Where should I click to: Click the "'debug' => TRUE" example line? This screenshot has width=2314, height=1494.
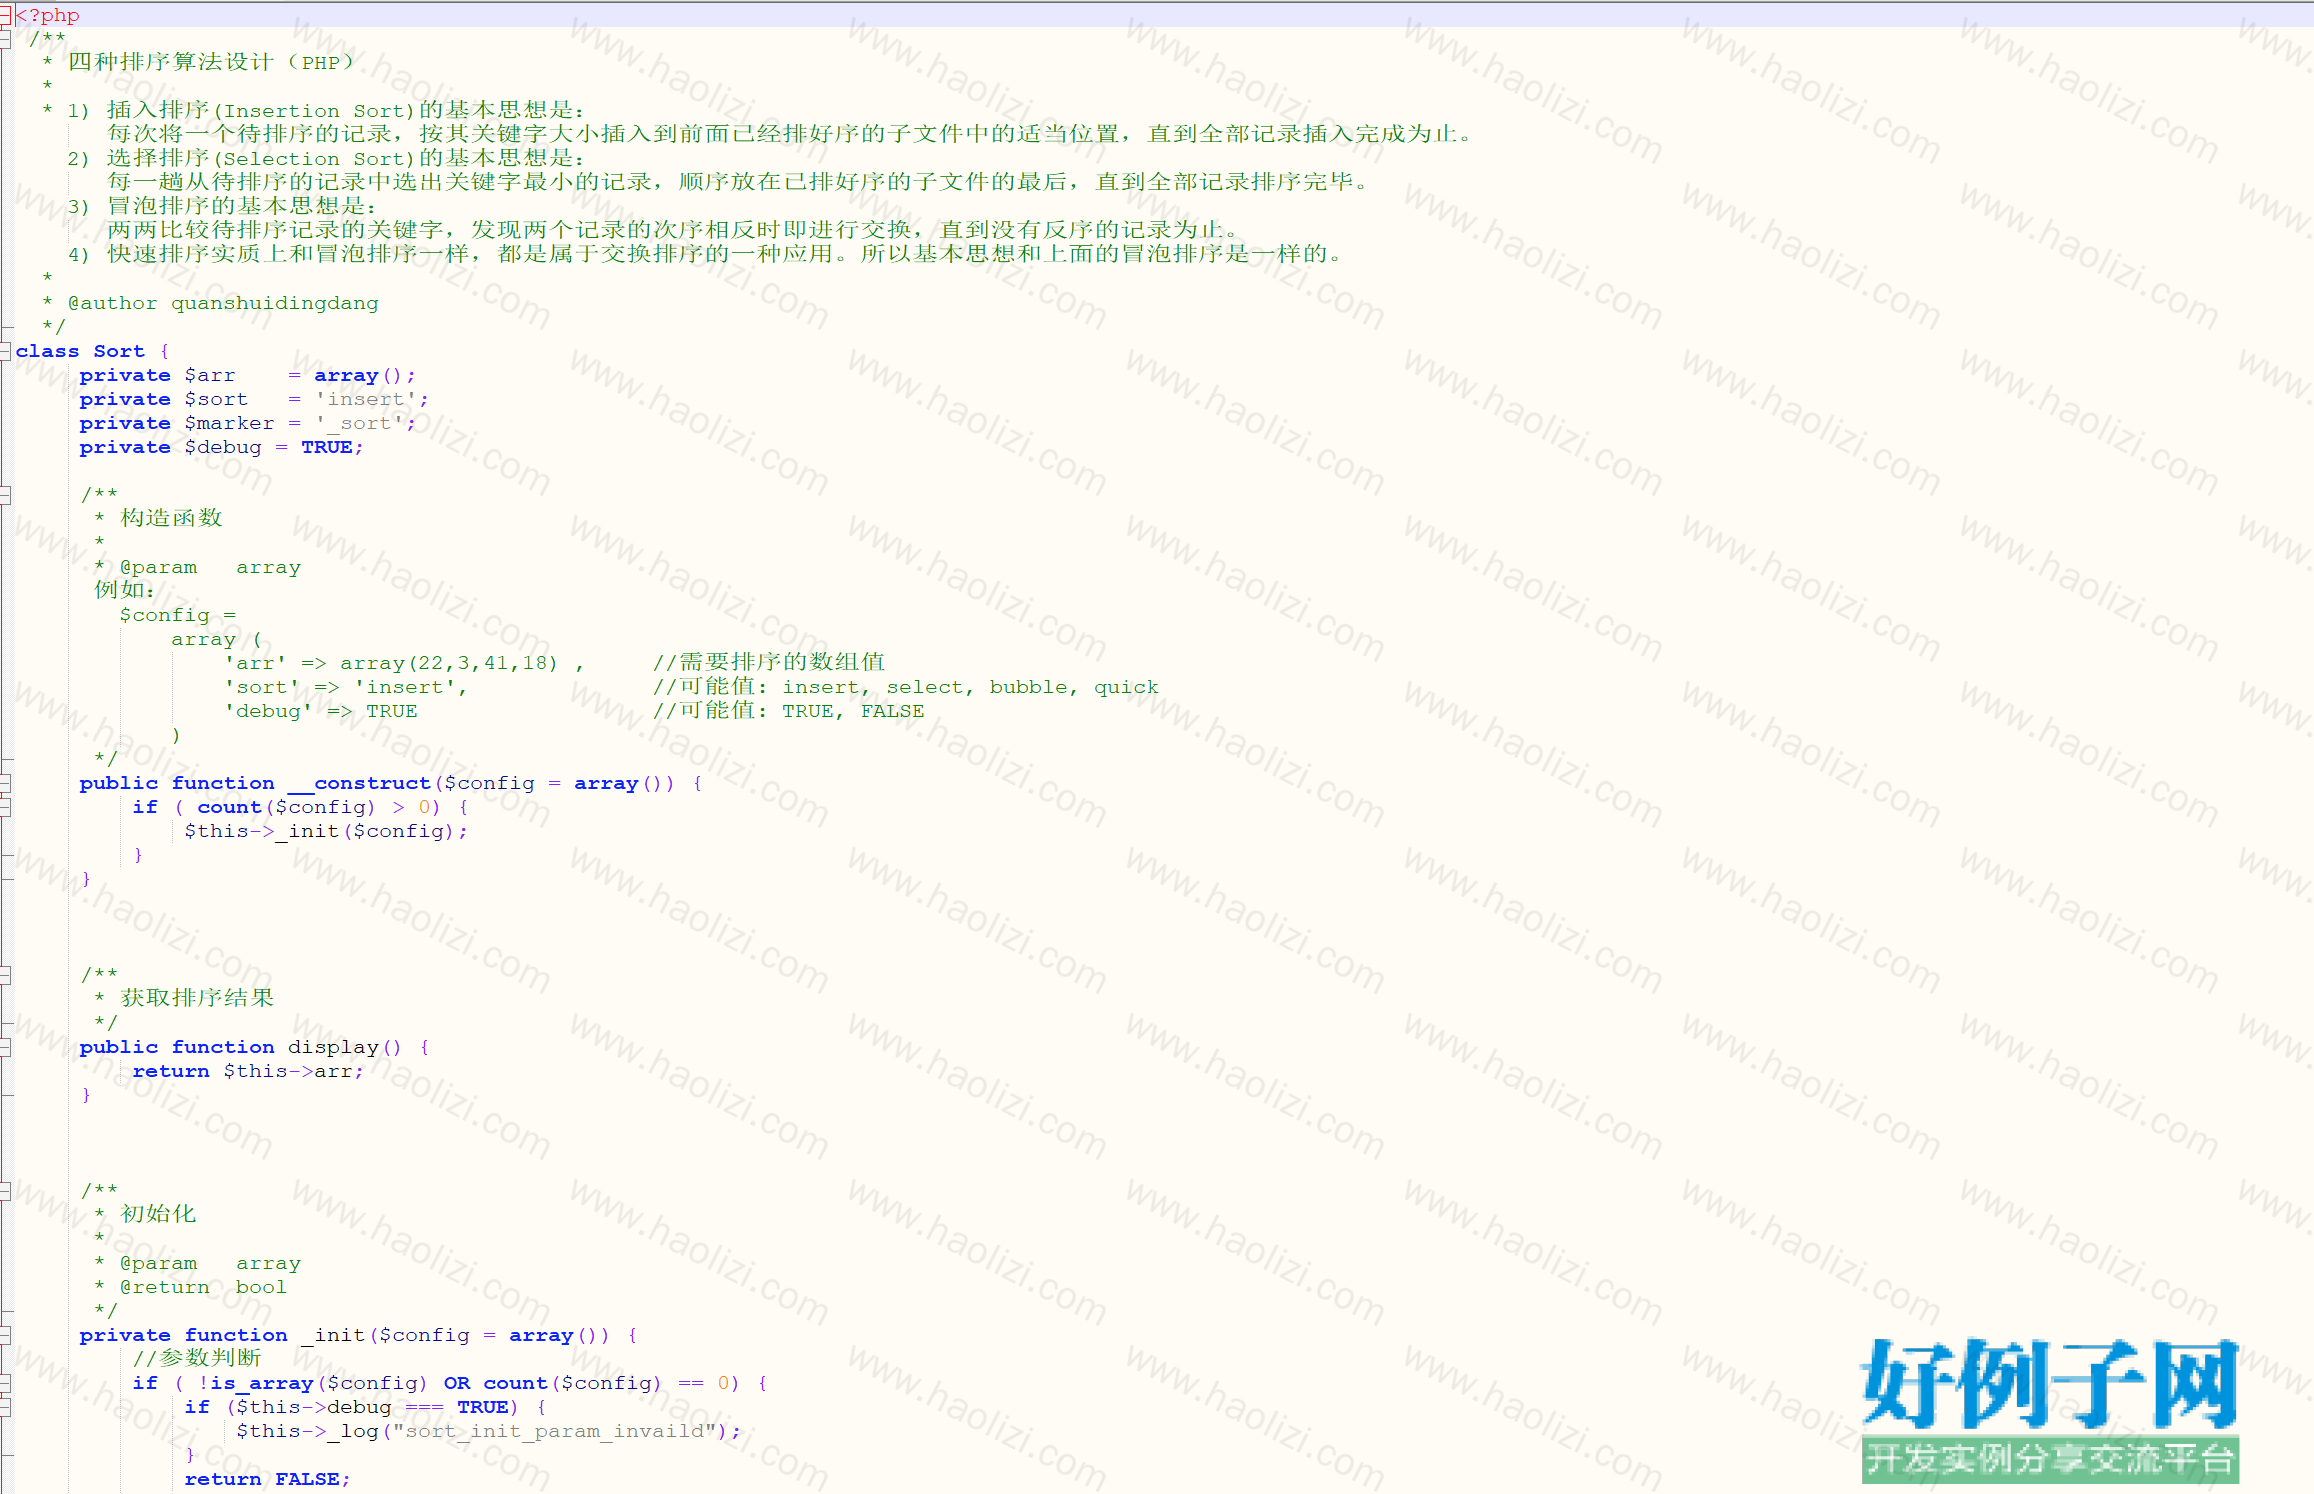(320, 711)
